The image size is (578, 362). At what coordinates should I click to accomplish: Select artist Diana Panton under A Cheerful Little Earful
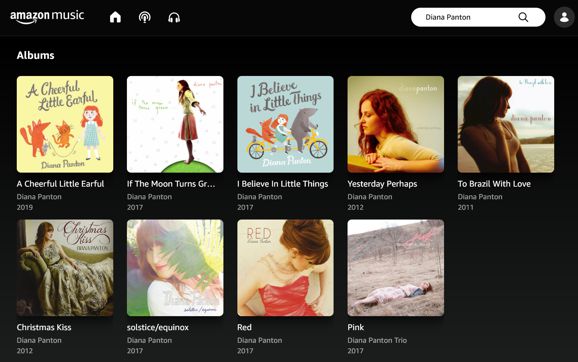pos(39,197)
